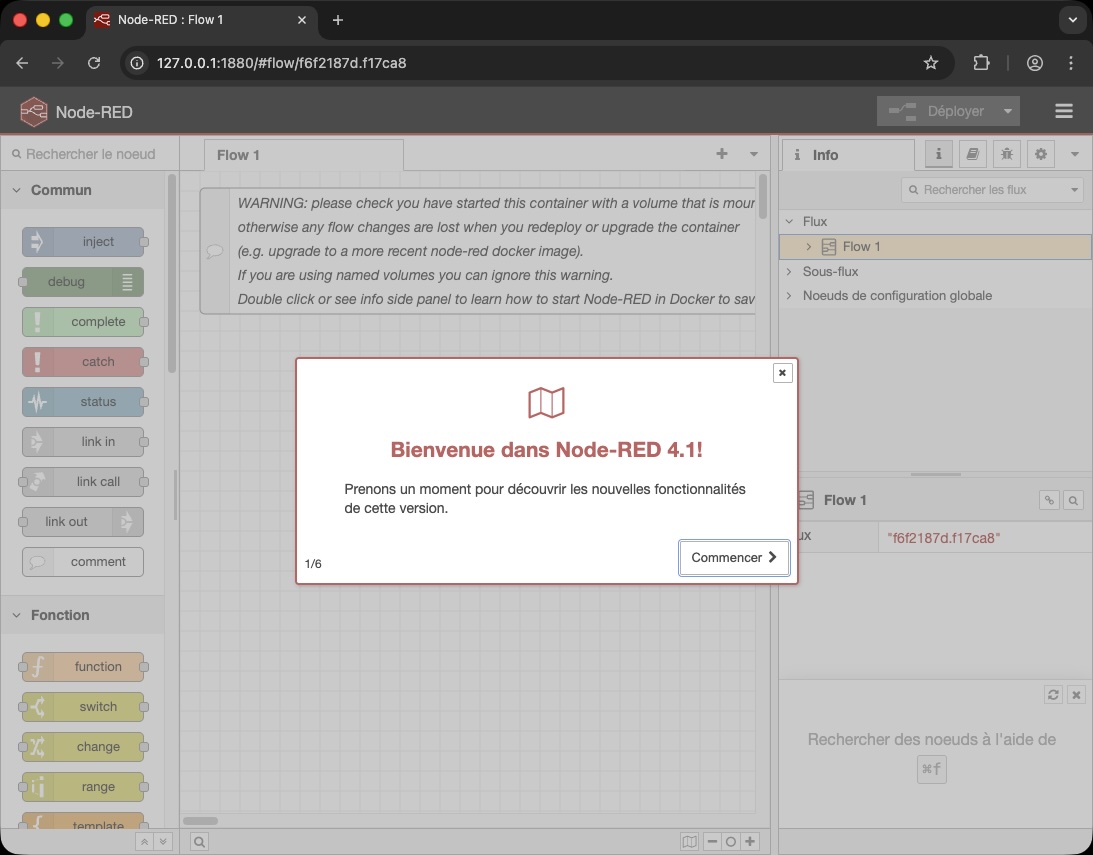Zoom in on the workspace with the plus icon
1093x855 pixels.
(749, 841)
